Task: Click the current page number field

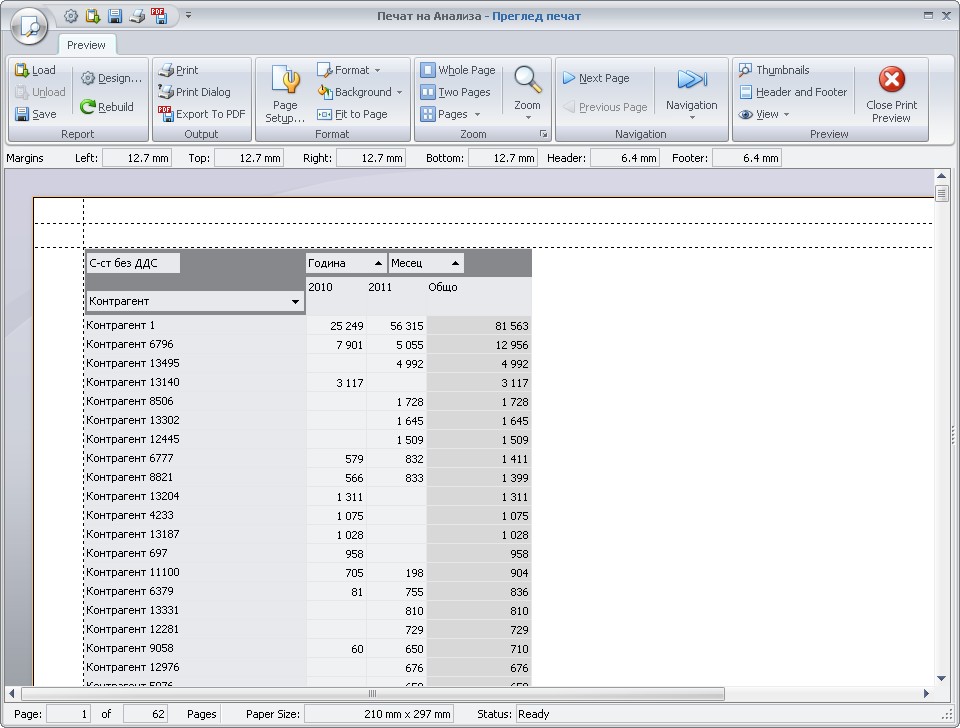Action: pyautogui.click(x=69, y=714)
